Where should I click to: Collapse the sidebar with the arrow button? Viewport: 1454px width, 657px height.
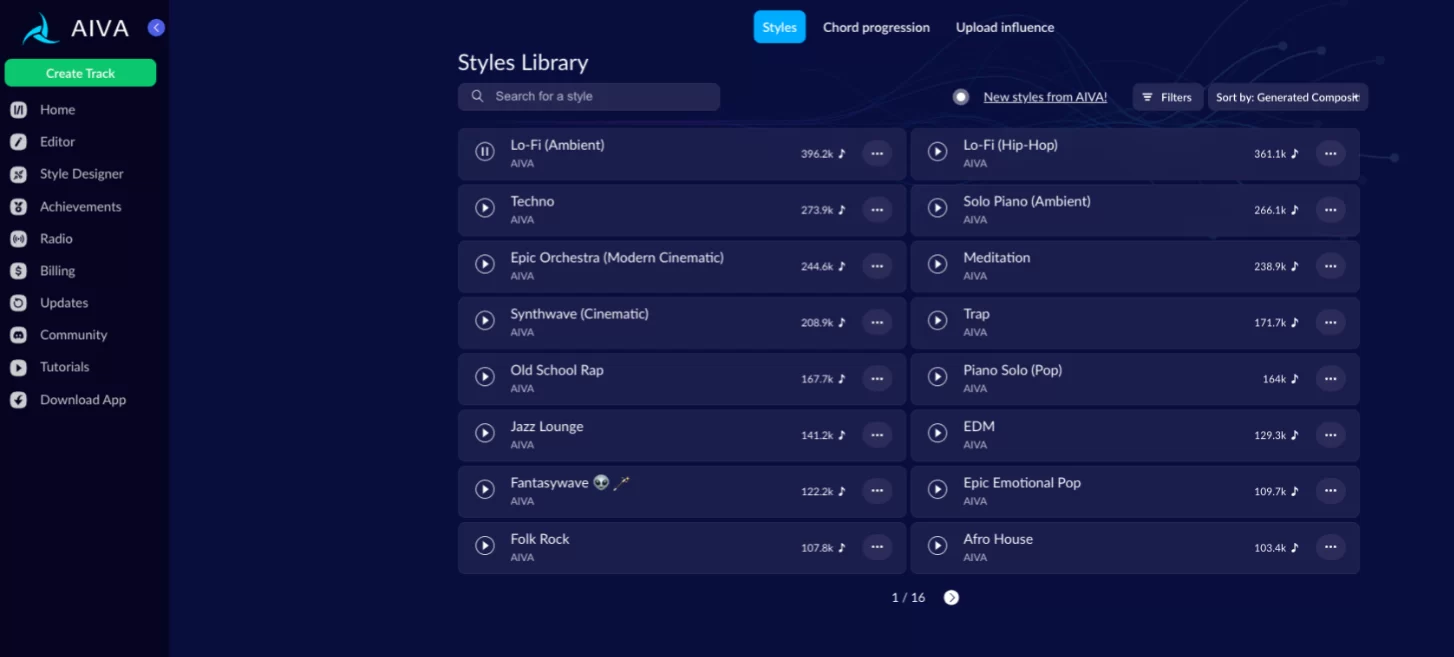point(156,28)
